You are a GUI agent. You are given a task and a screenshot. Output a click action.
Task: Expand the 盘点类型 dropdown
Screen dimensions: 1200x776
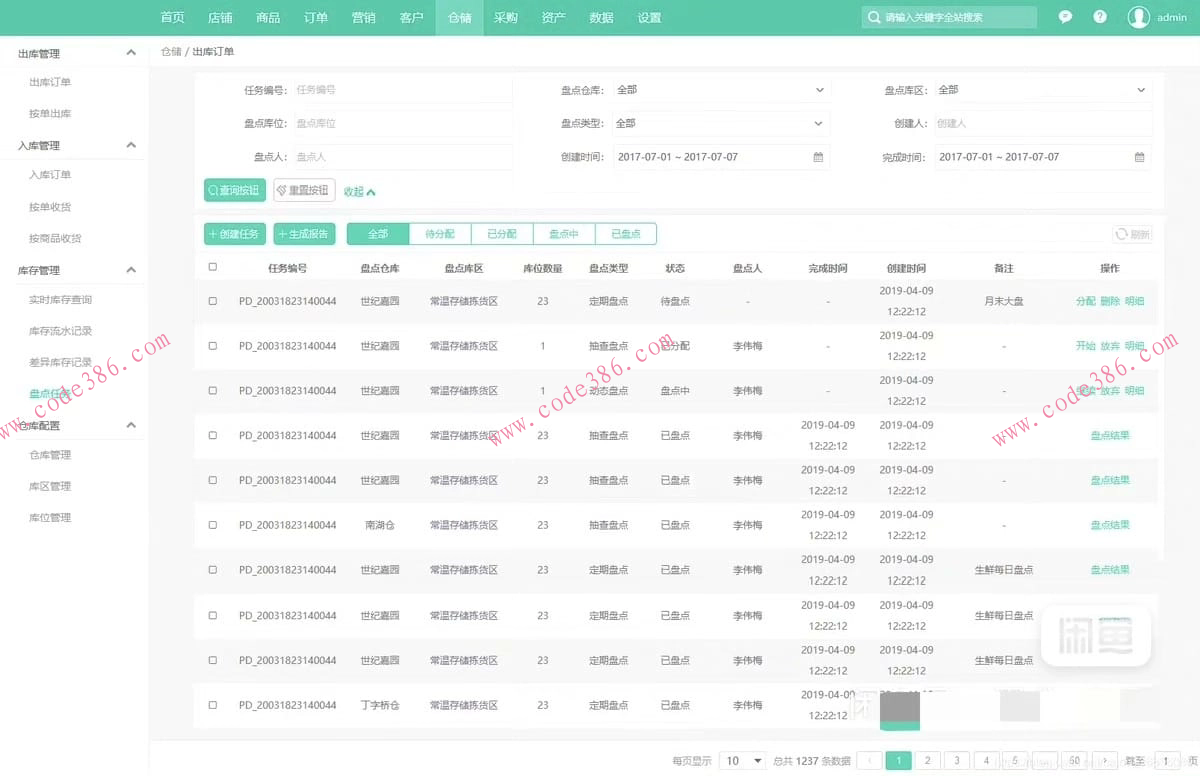720,123
